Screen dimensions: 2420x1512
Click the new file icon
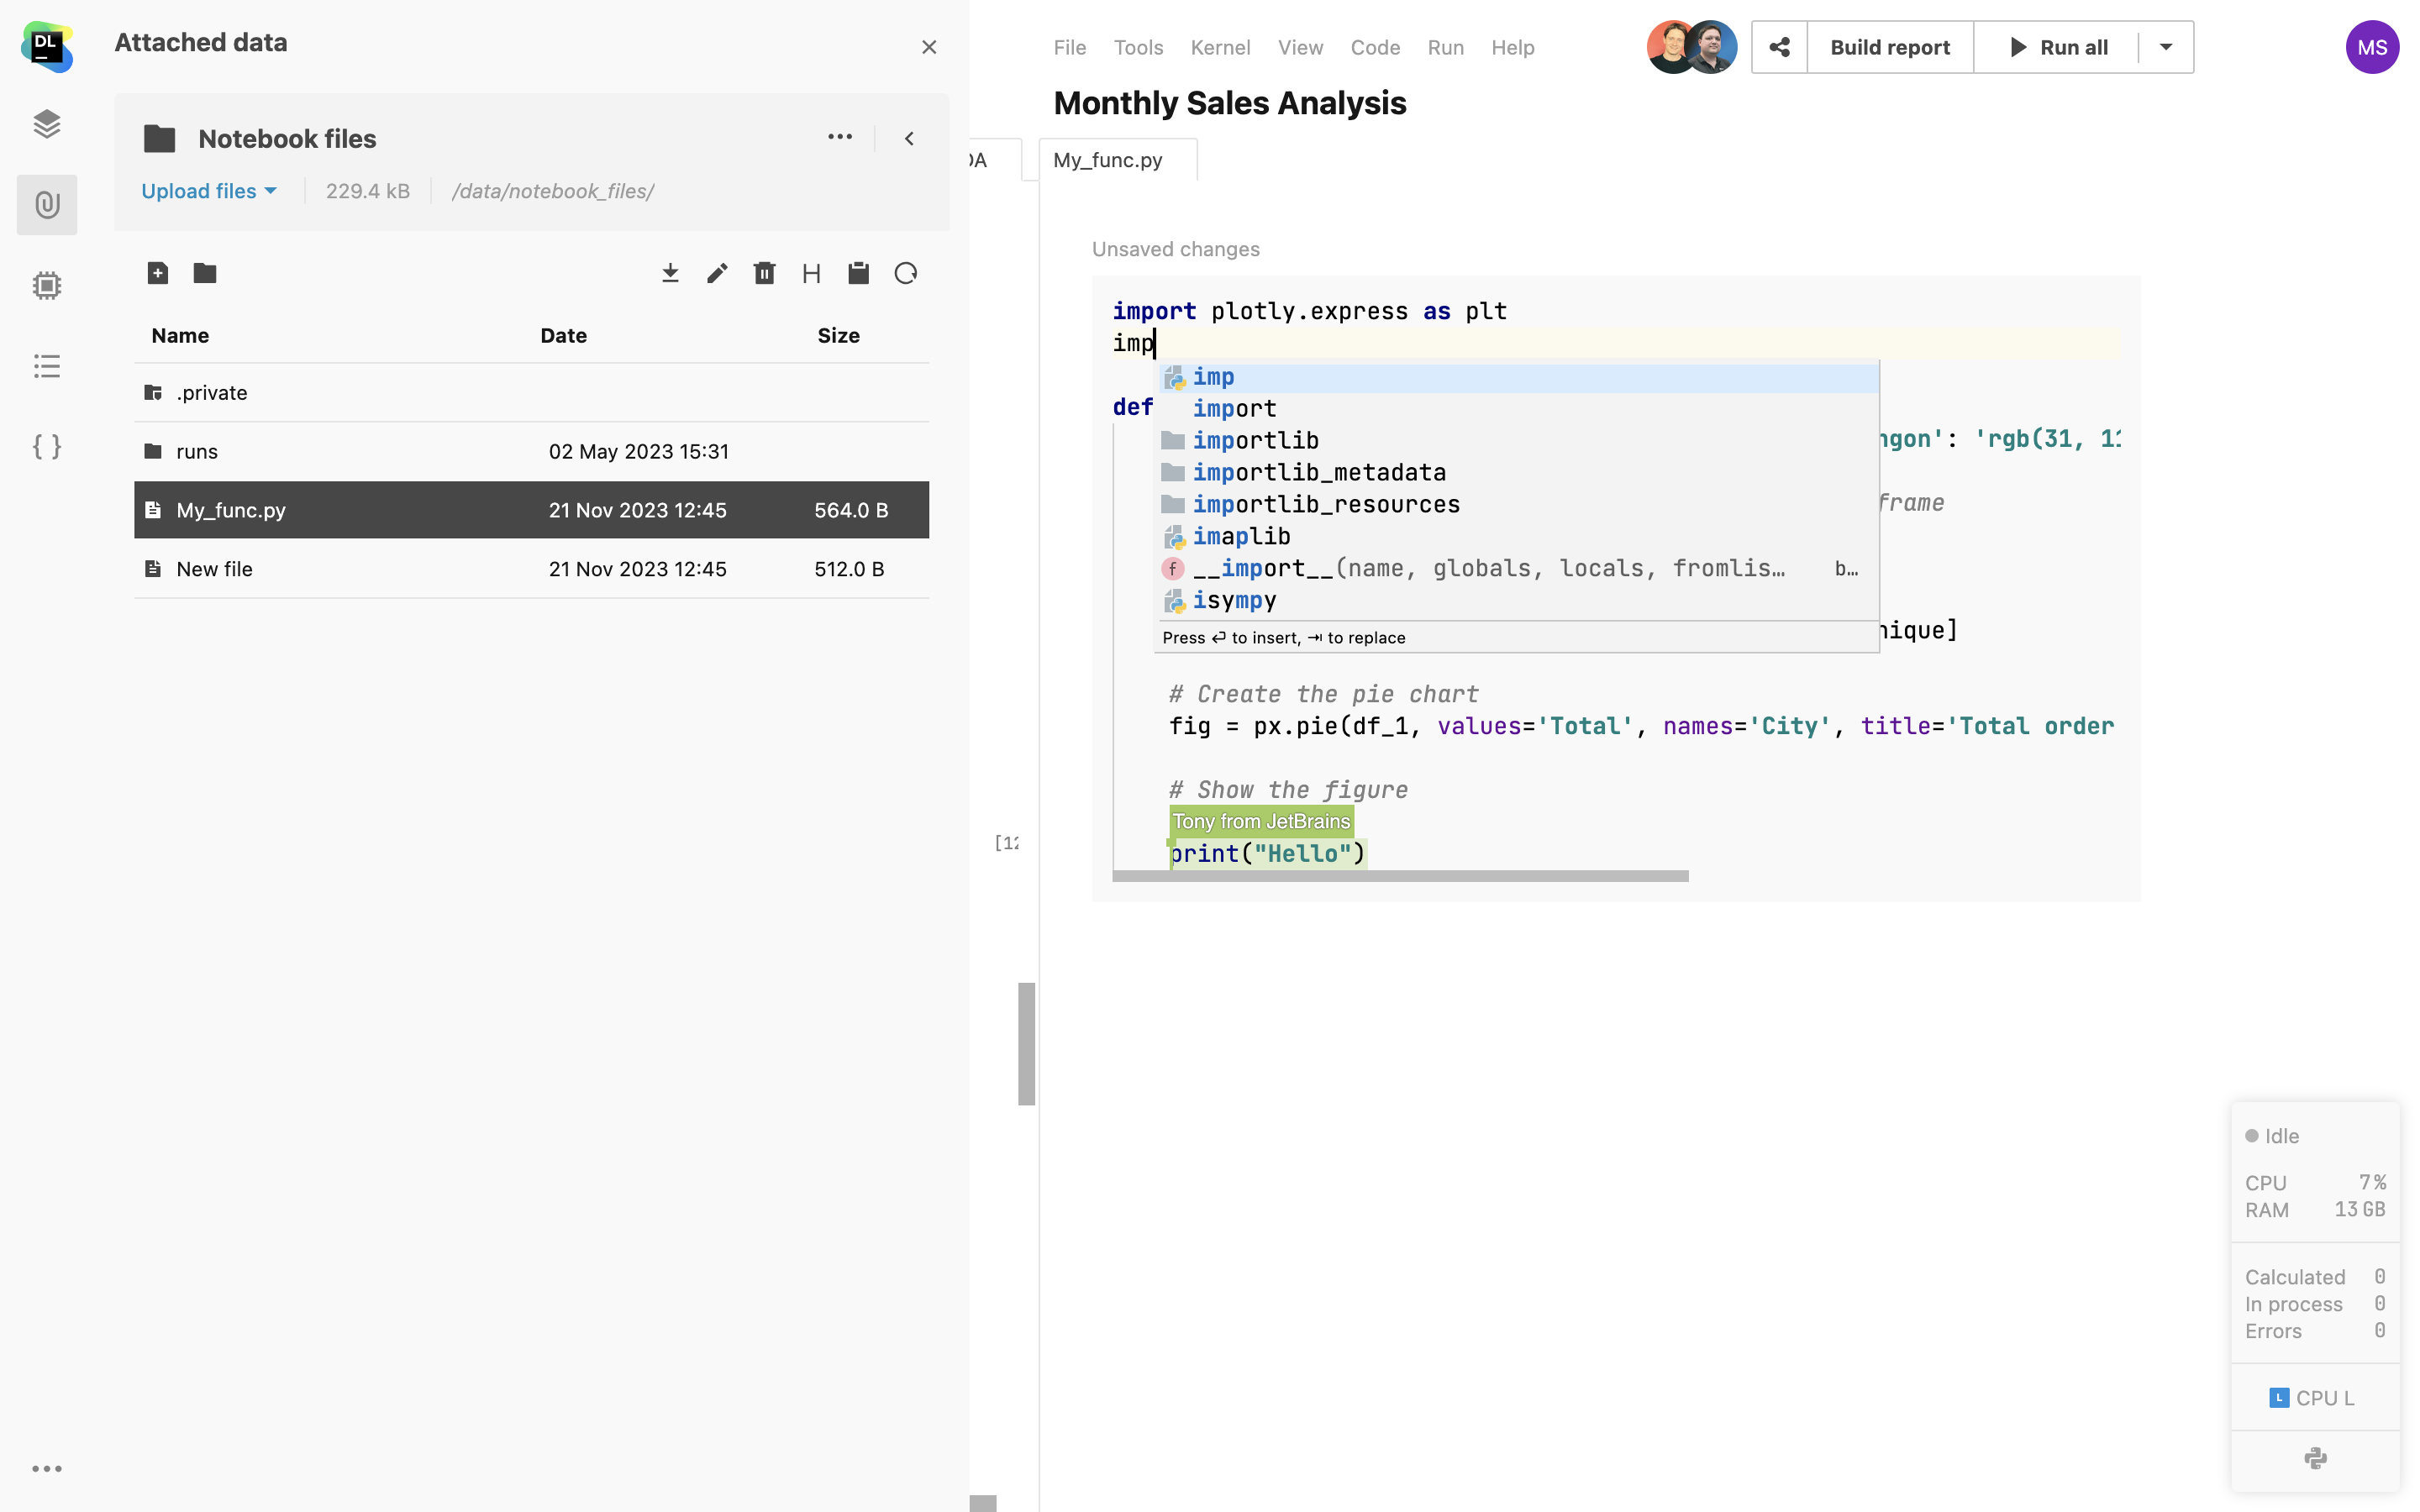coord(157,273)
